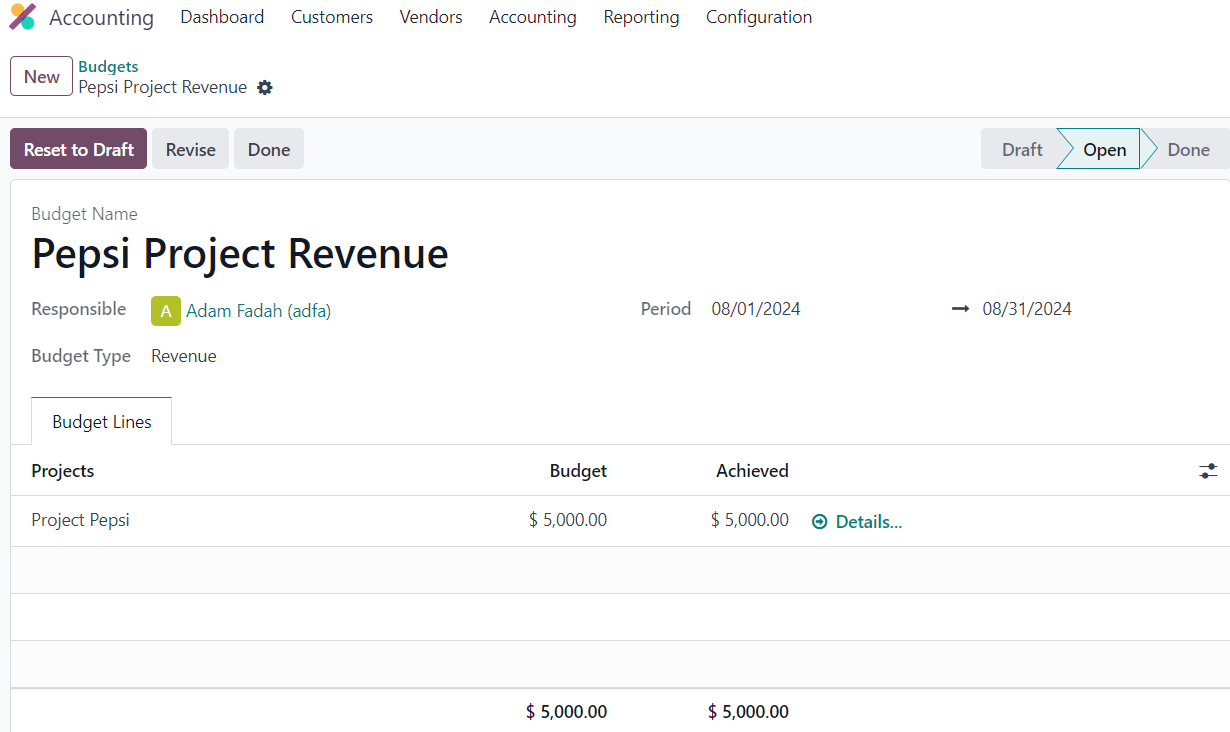Click the Budget Type value Revenue
The image size is (1230, 732).
coord(184,356)
